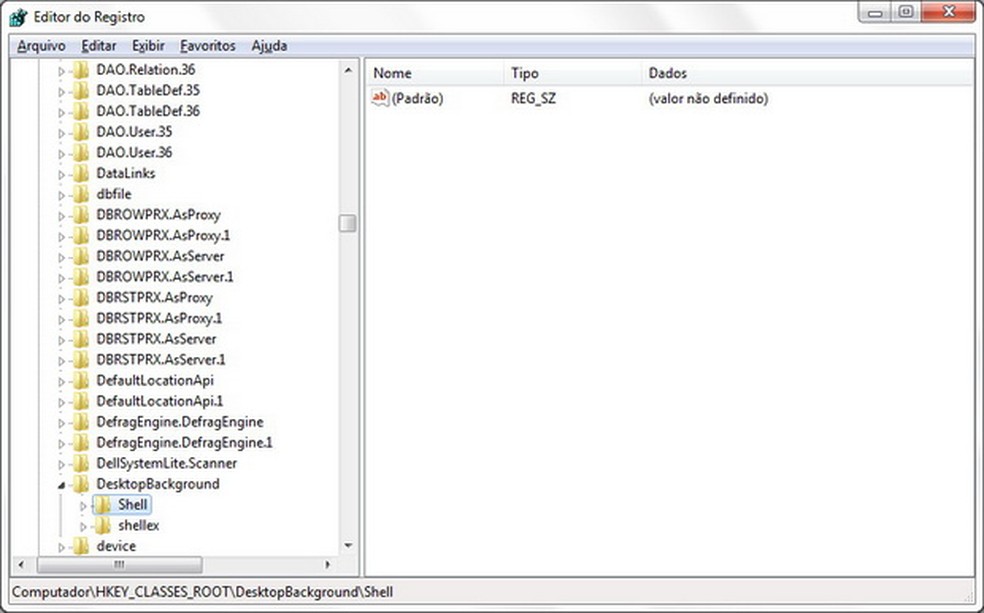
Task: Open the Editar menu
Action: [99, 46]
